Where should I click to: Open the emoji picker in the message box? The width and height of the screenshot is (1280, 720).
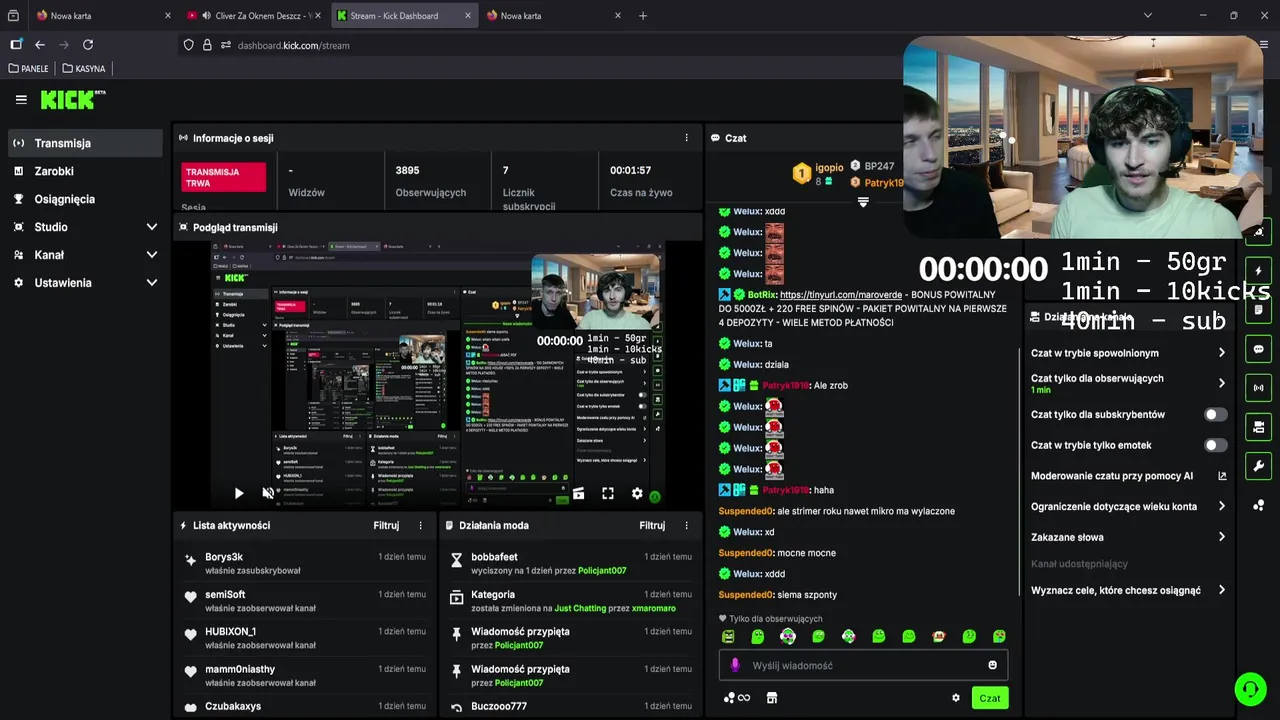[992, 665]
